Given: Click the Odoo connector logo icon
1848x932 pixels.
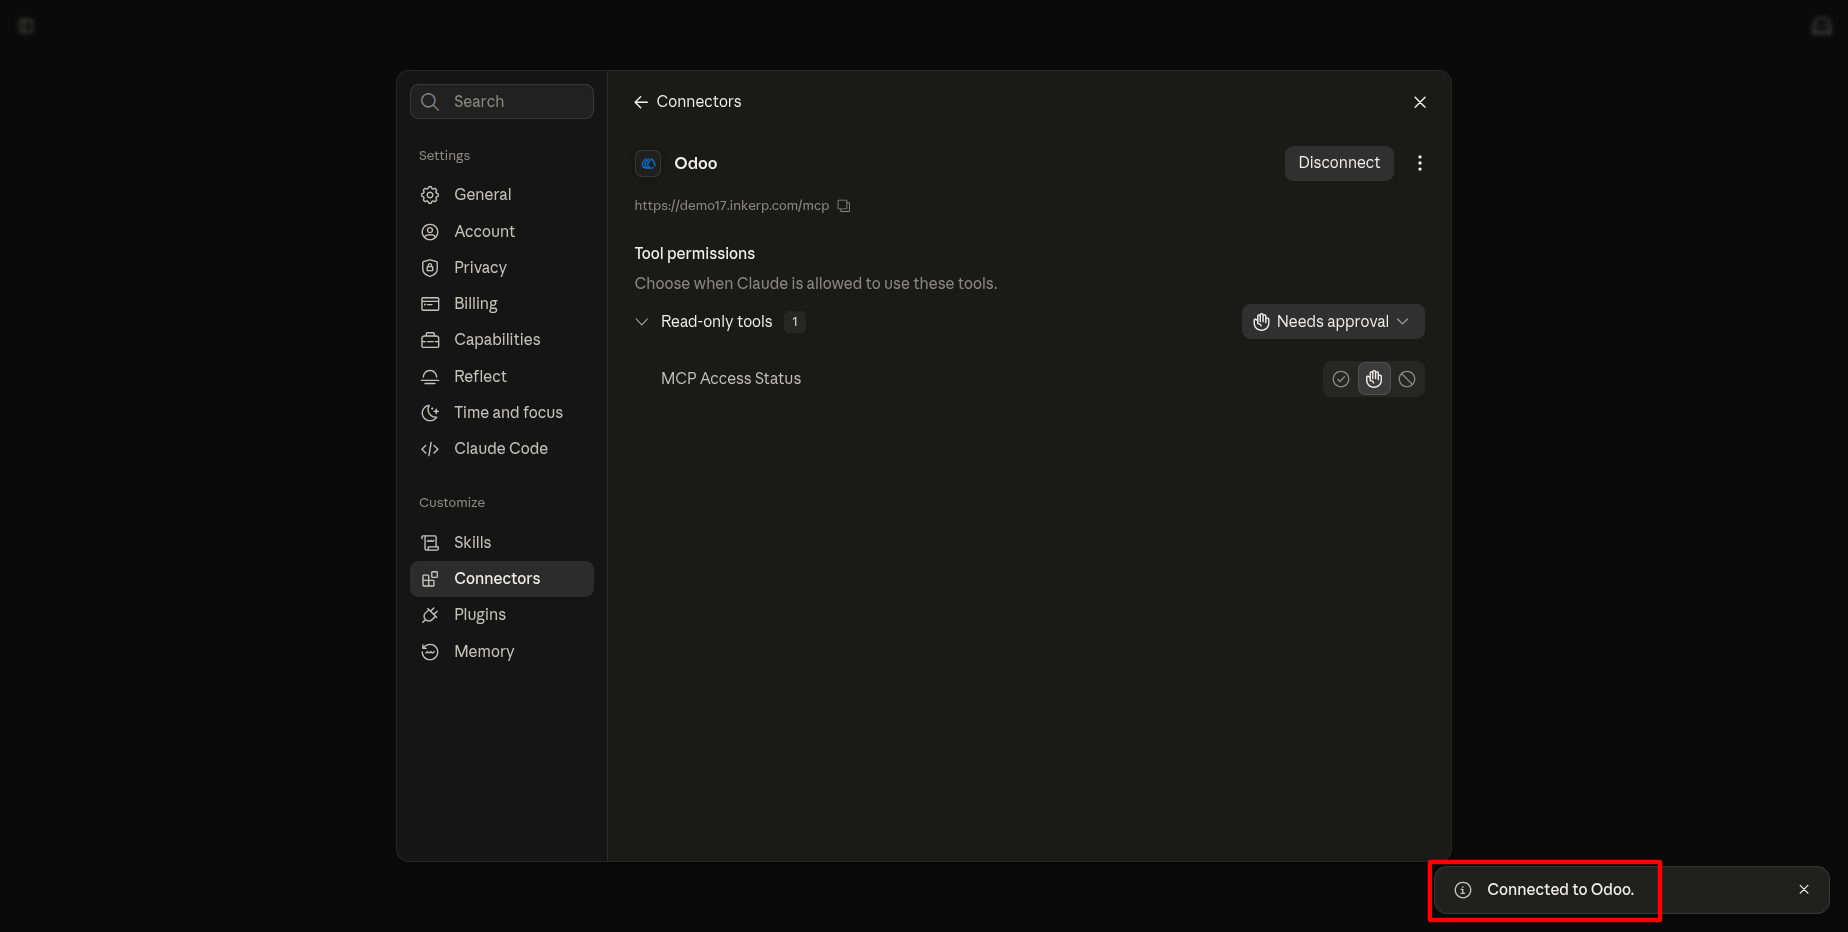Looking at the screenshot, I should (648, 163).
